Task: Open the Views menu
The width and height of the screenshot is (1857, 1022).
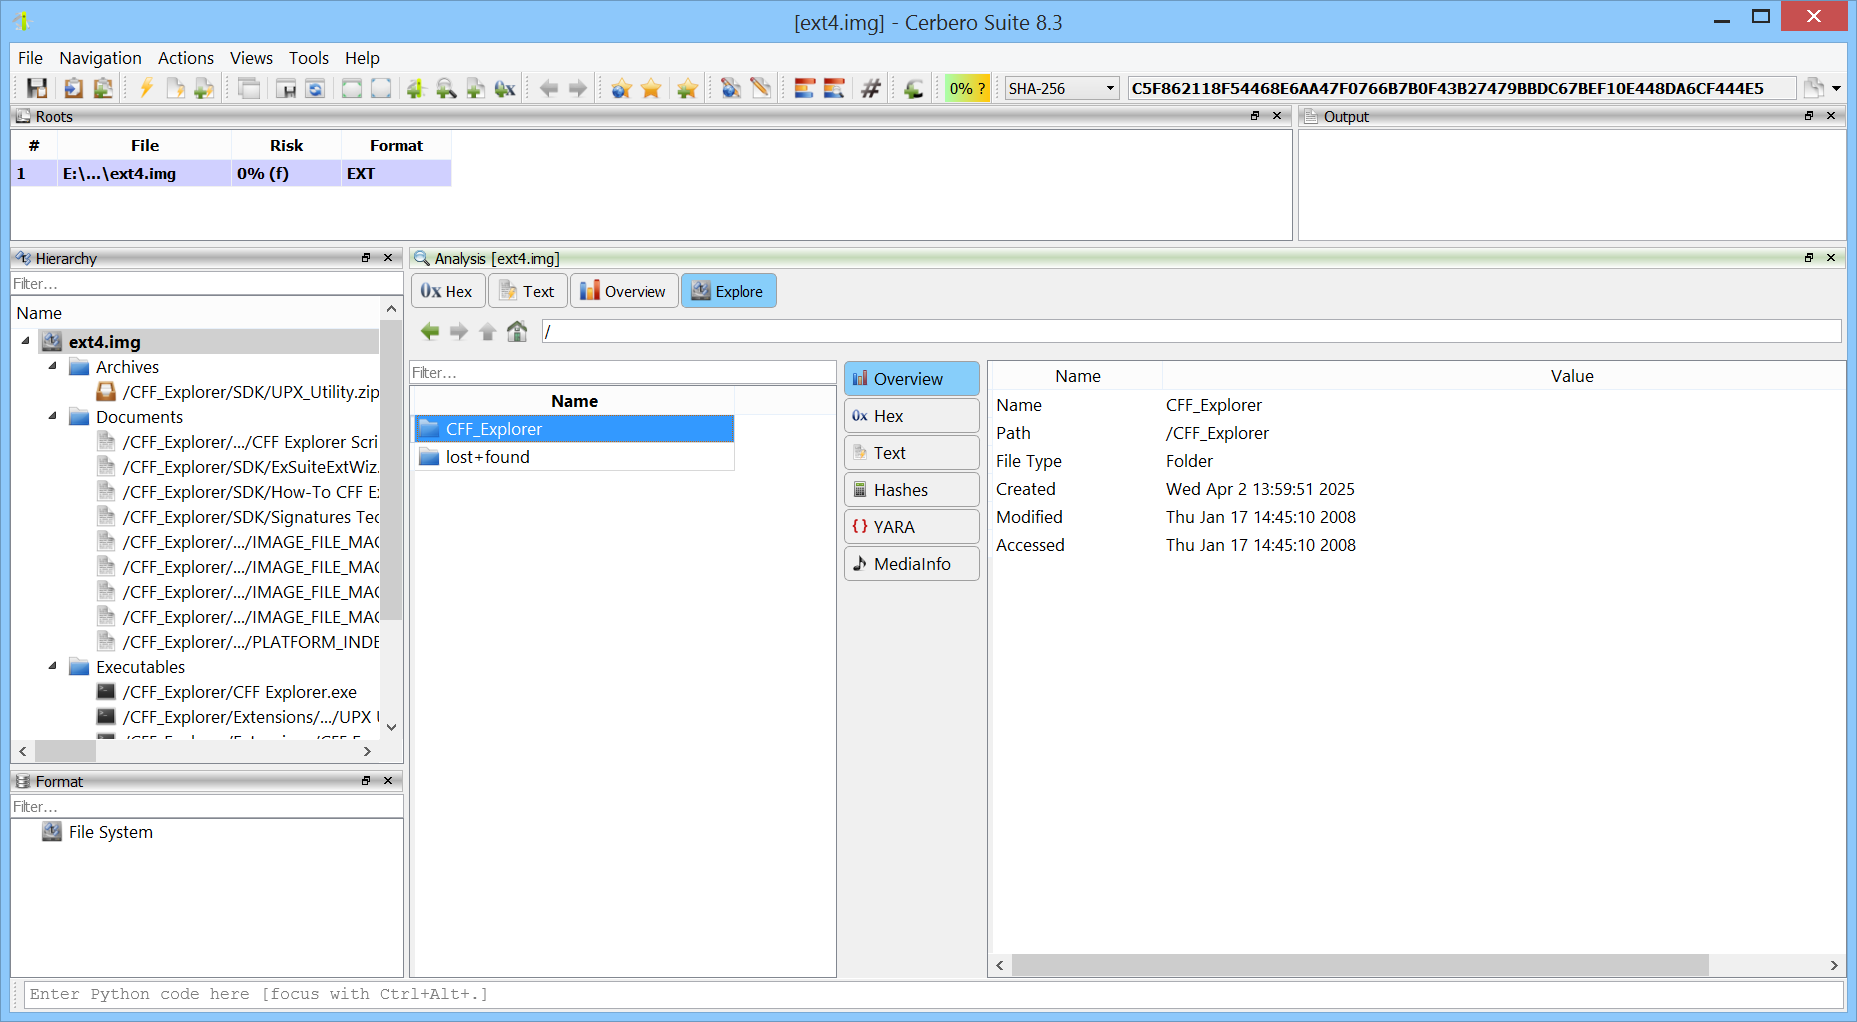Action: (251, 58)
